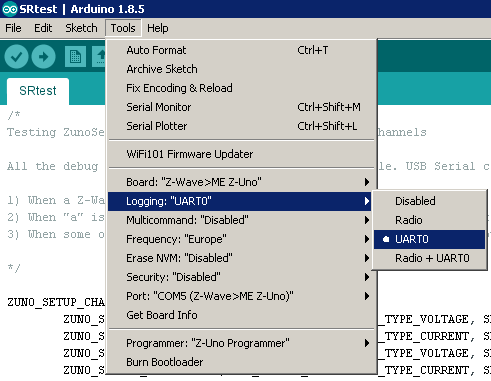This screenshot has width=491, height=381.
Task: Click the Upload arrow icon
Action: [43, 57]
